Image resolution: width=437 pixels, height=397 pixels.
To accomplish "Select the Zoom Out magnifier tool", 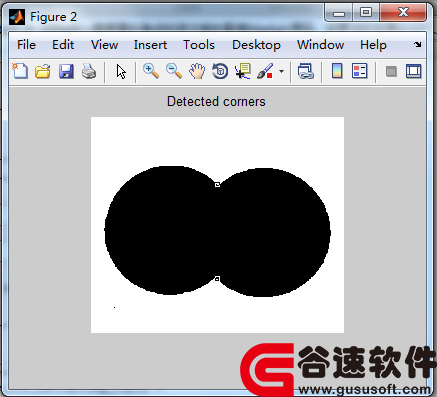I will [174, 71].
